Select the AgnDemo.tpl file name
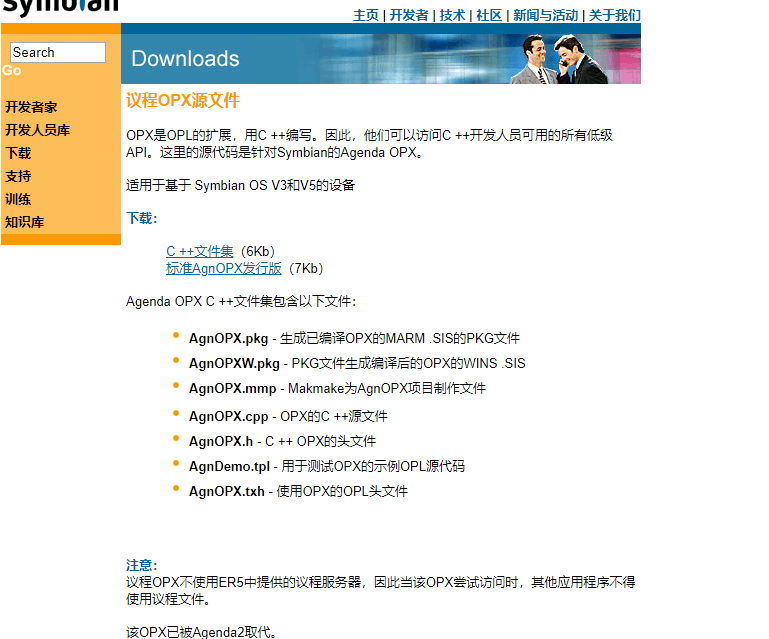Image resolution: width=769 pixels, height=639 pixels. pos(229,467)
